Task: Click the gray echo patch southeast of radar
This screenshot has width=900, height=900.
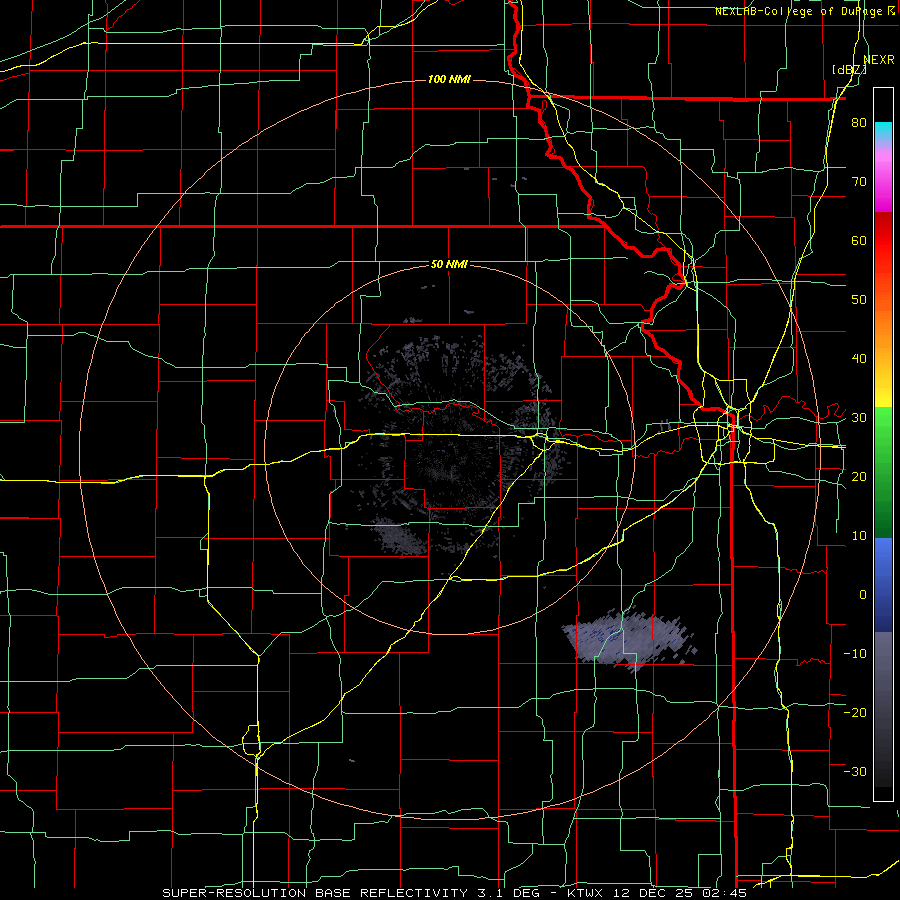Action: point(629,641)
